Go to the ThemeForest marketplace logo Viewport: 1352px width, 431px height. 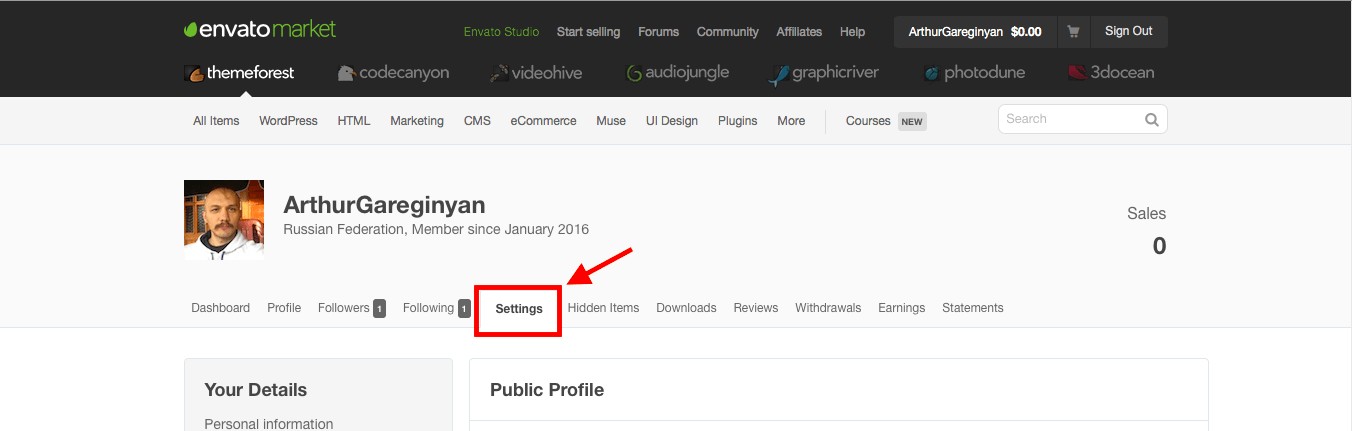coord(239,73)
